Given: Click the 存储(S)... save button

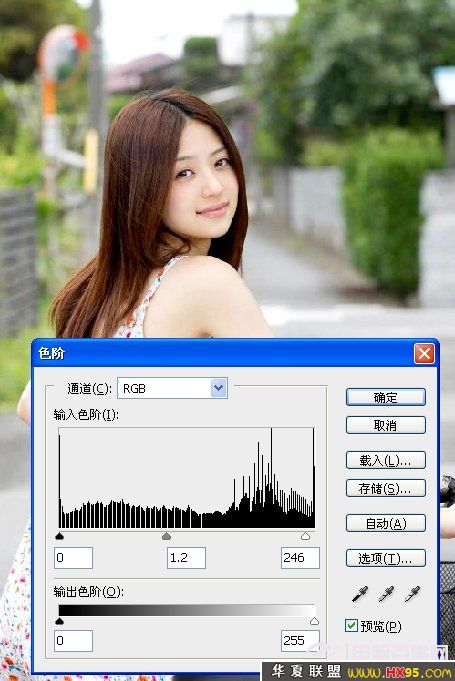Looking at the screenshot, I should coord(386,489).
